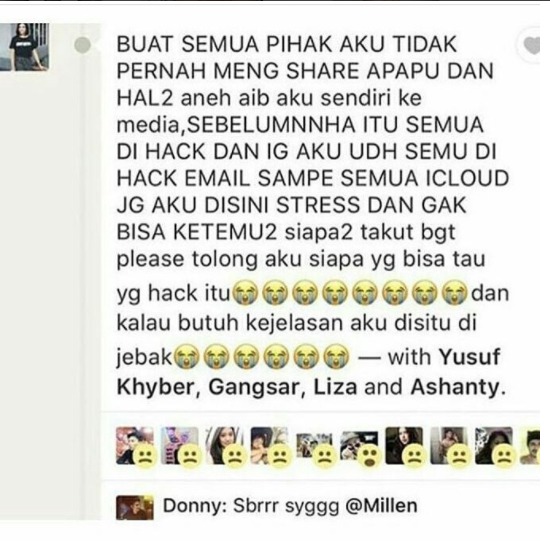The width and height of the screenshot is (550, 541).
Task: Tap the heart like icon
Action: tap(531, 46)
